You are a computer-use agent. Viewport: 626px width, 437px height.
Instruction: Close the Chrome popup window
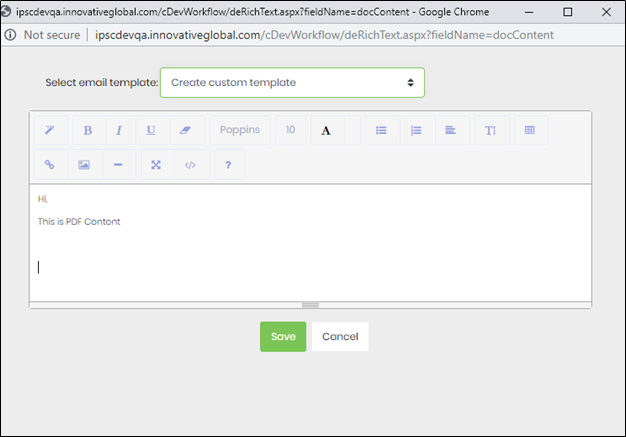606,12
